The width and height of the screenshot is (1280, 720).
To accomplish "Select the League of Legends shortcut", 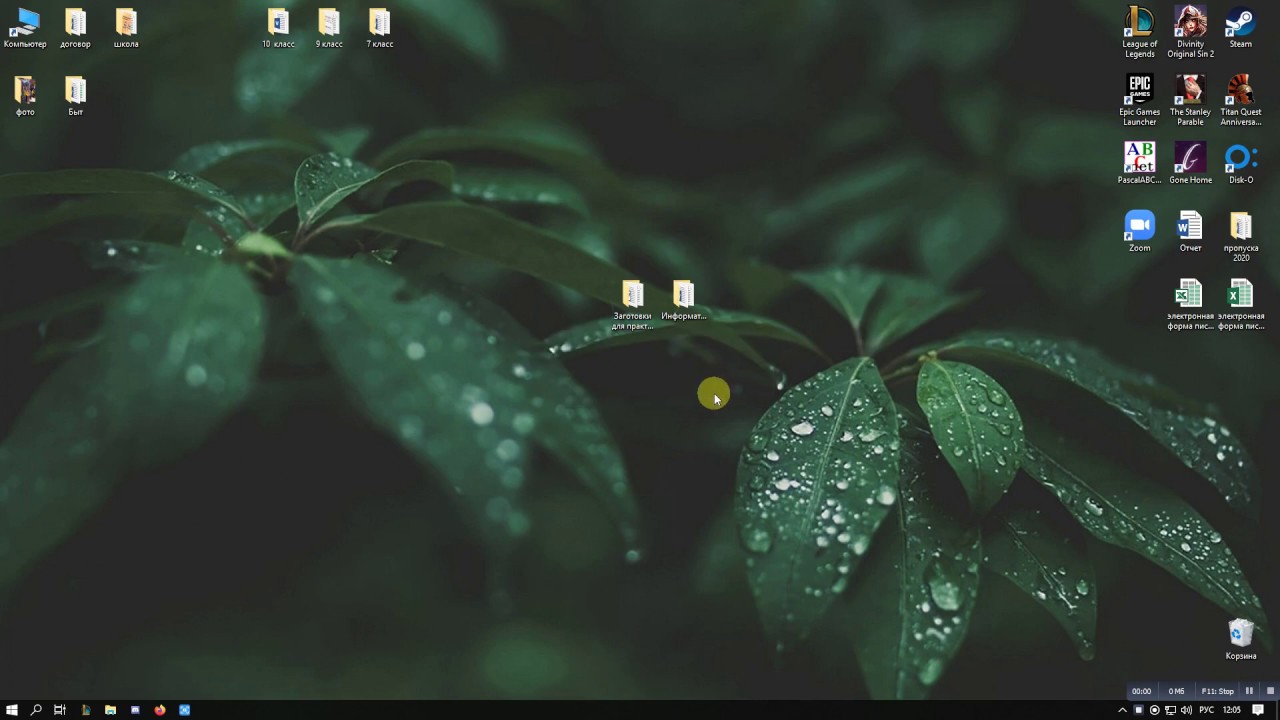I will tap(1139, 33).
